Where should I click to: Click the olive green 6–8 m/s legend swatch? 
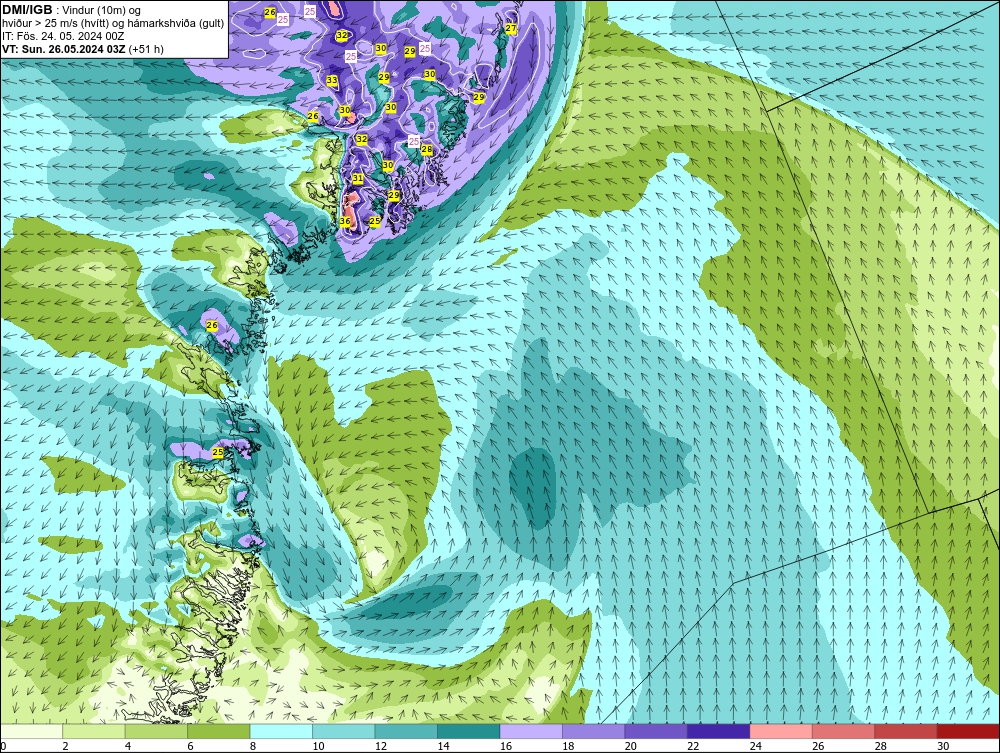tap(219, 731)
